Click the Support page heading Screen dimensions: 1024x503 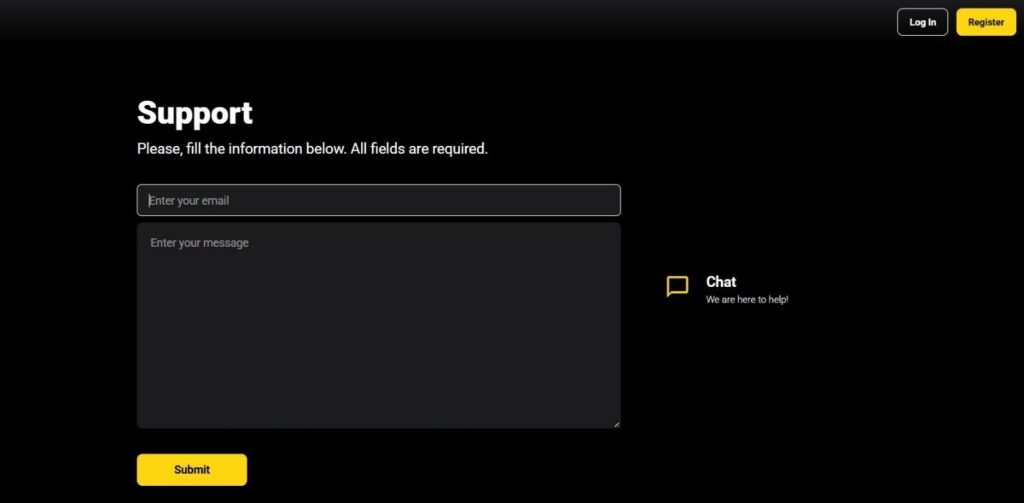coord(195,113)
